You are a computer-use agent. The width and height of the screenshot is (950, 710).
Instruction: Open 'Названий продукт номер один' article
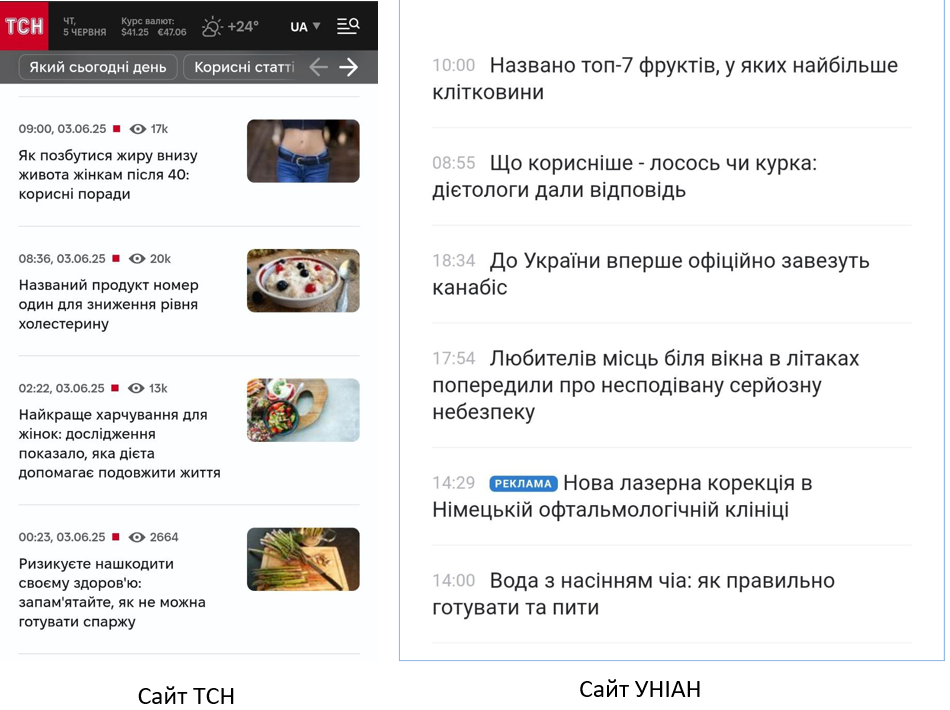[x=108, y=304]
